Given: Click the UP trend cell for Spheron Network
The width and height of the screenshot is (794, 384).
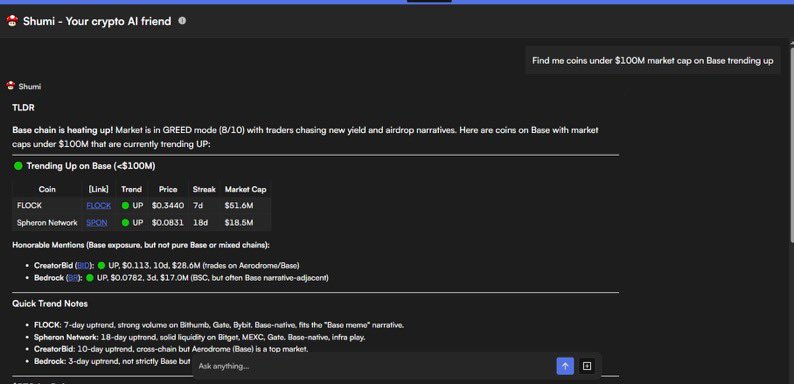Looking at the screenshot, I should [x=132, y=222].
